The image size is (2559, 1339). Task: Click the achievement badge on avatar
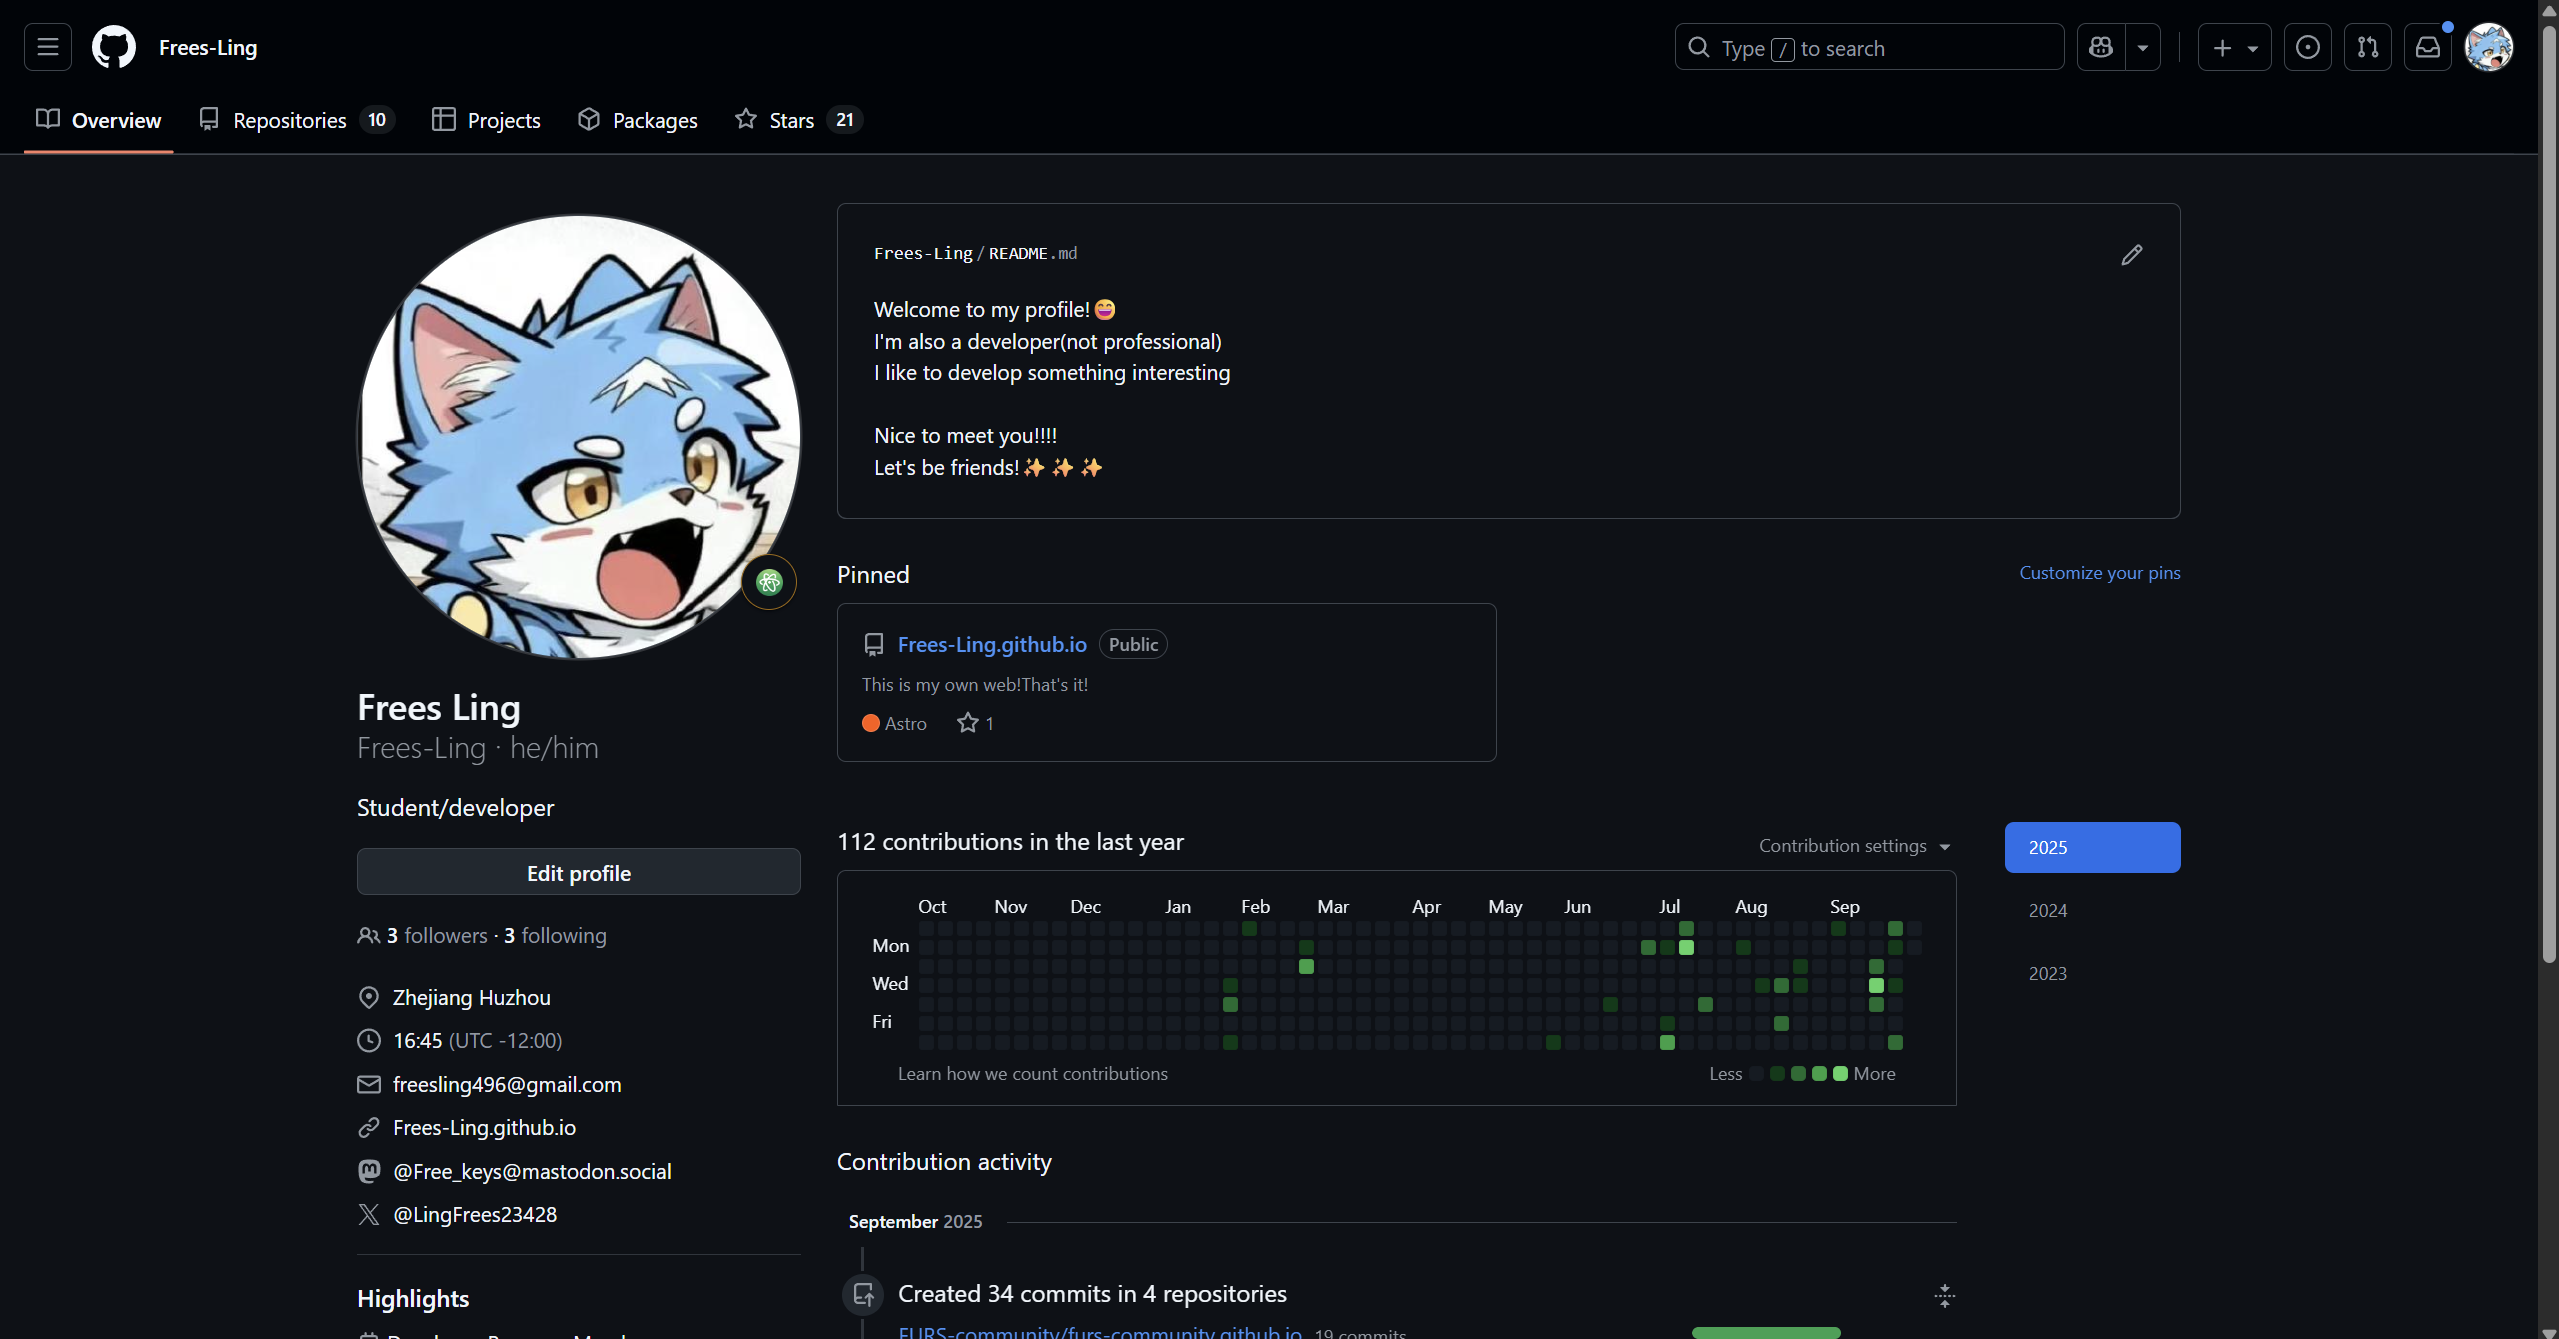pyautogui.click(x=768, y=582)
